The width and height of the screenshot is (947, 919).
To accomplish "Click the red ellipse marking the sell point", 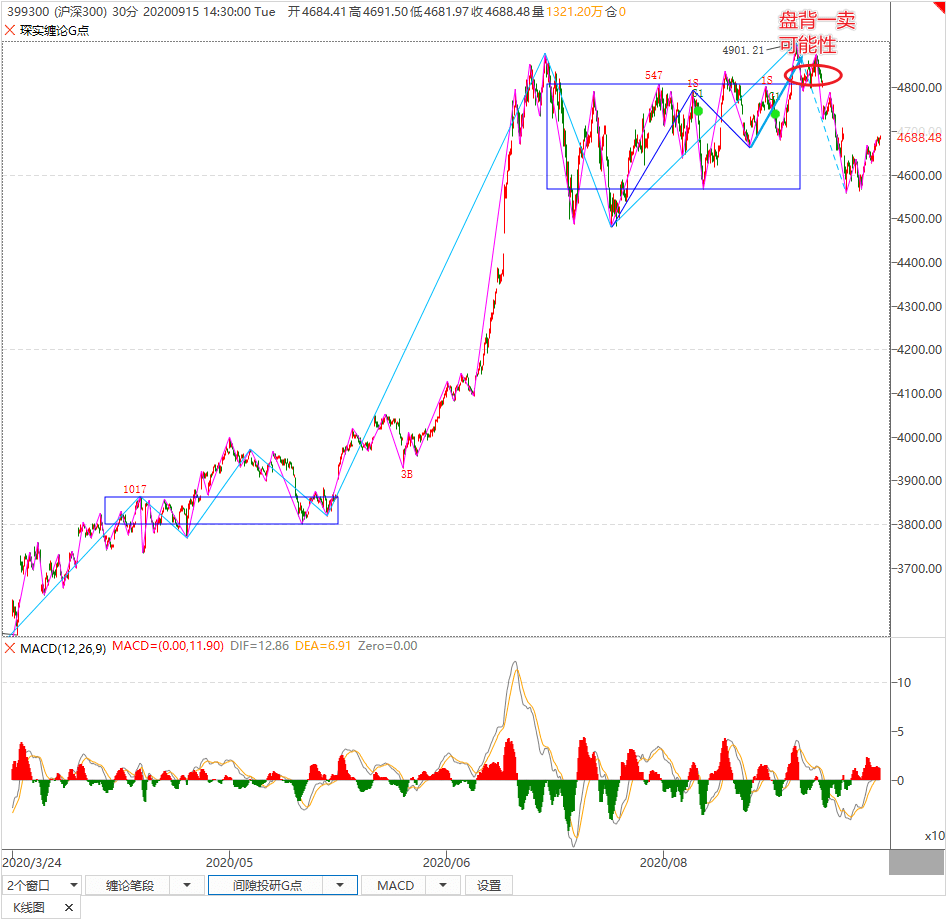I will pos(813,74).
